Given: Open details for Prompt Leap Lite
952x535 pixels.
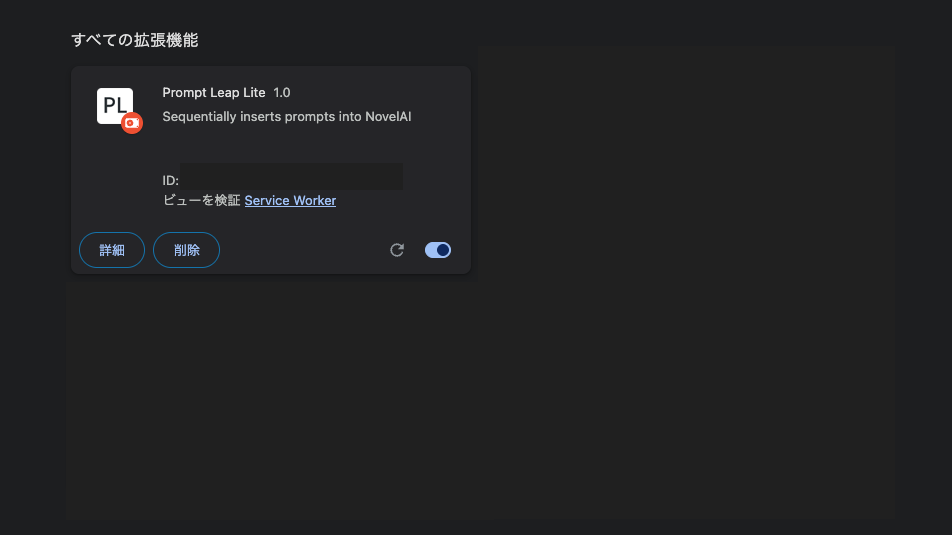Looking at the screenshot, I should (112, 250).
